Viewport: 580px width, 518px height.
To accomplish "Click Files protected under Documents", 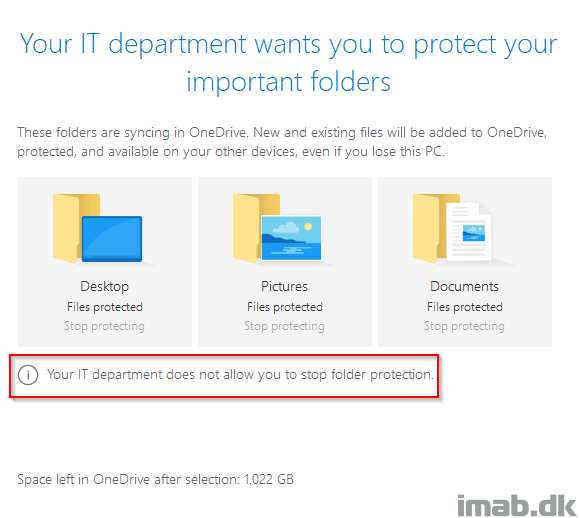I will 465,307.
